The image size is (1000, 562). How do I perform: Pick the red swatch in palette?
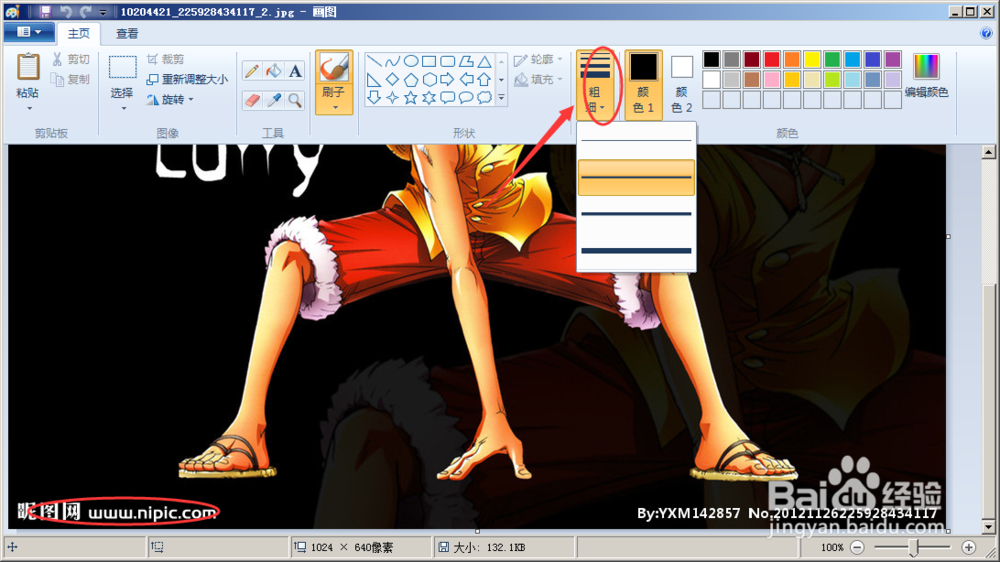tap(772, 59)
